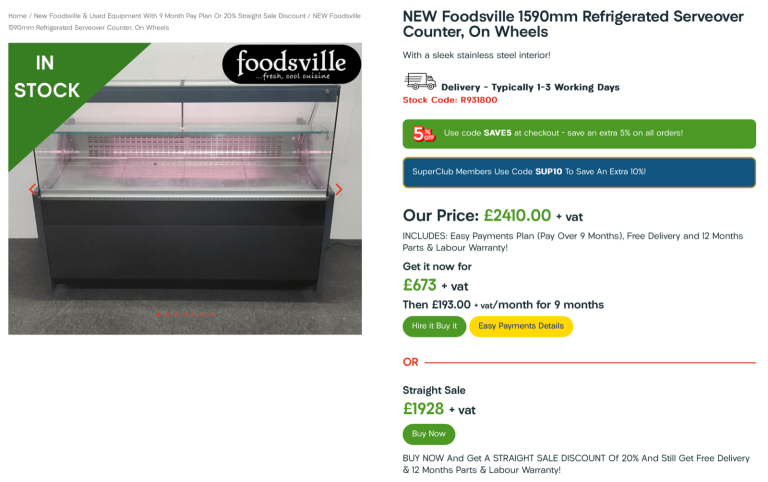Select the first carousel indicator dot
This screenshot has height=482, width=768.
pyautogui.click(x=157, y=313)
